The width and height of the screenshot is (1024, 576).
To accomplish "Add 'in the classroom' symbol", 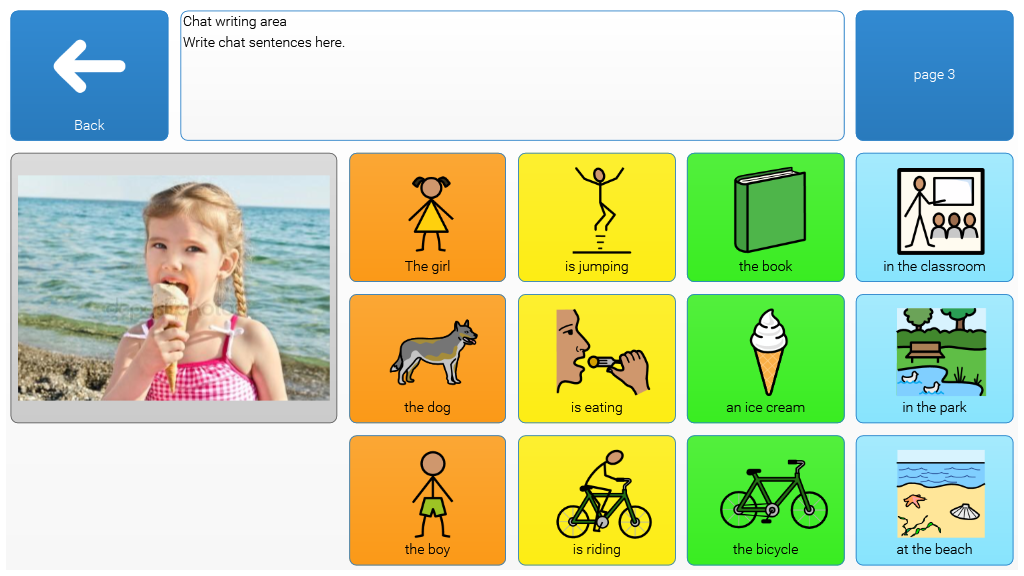I will 935,217.
